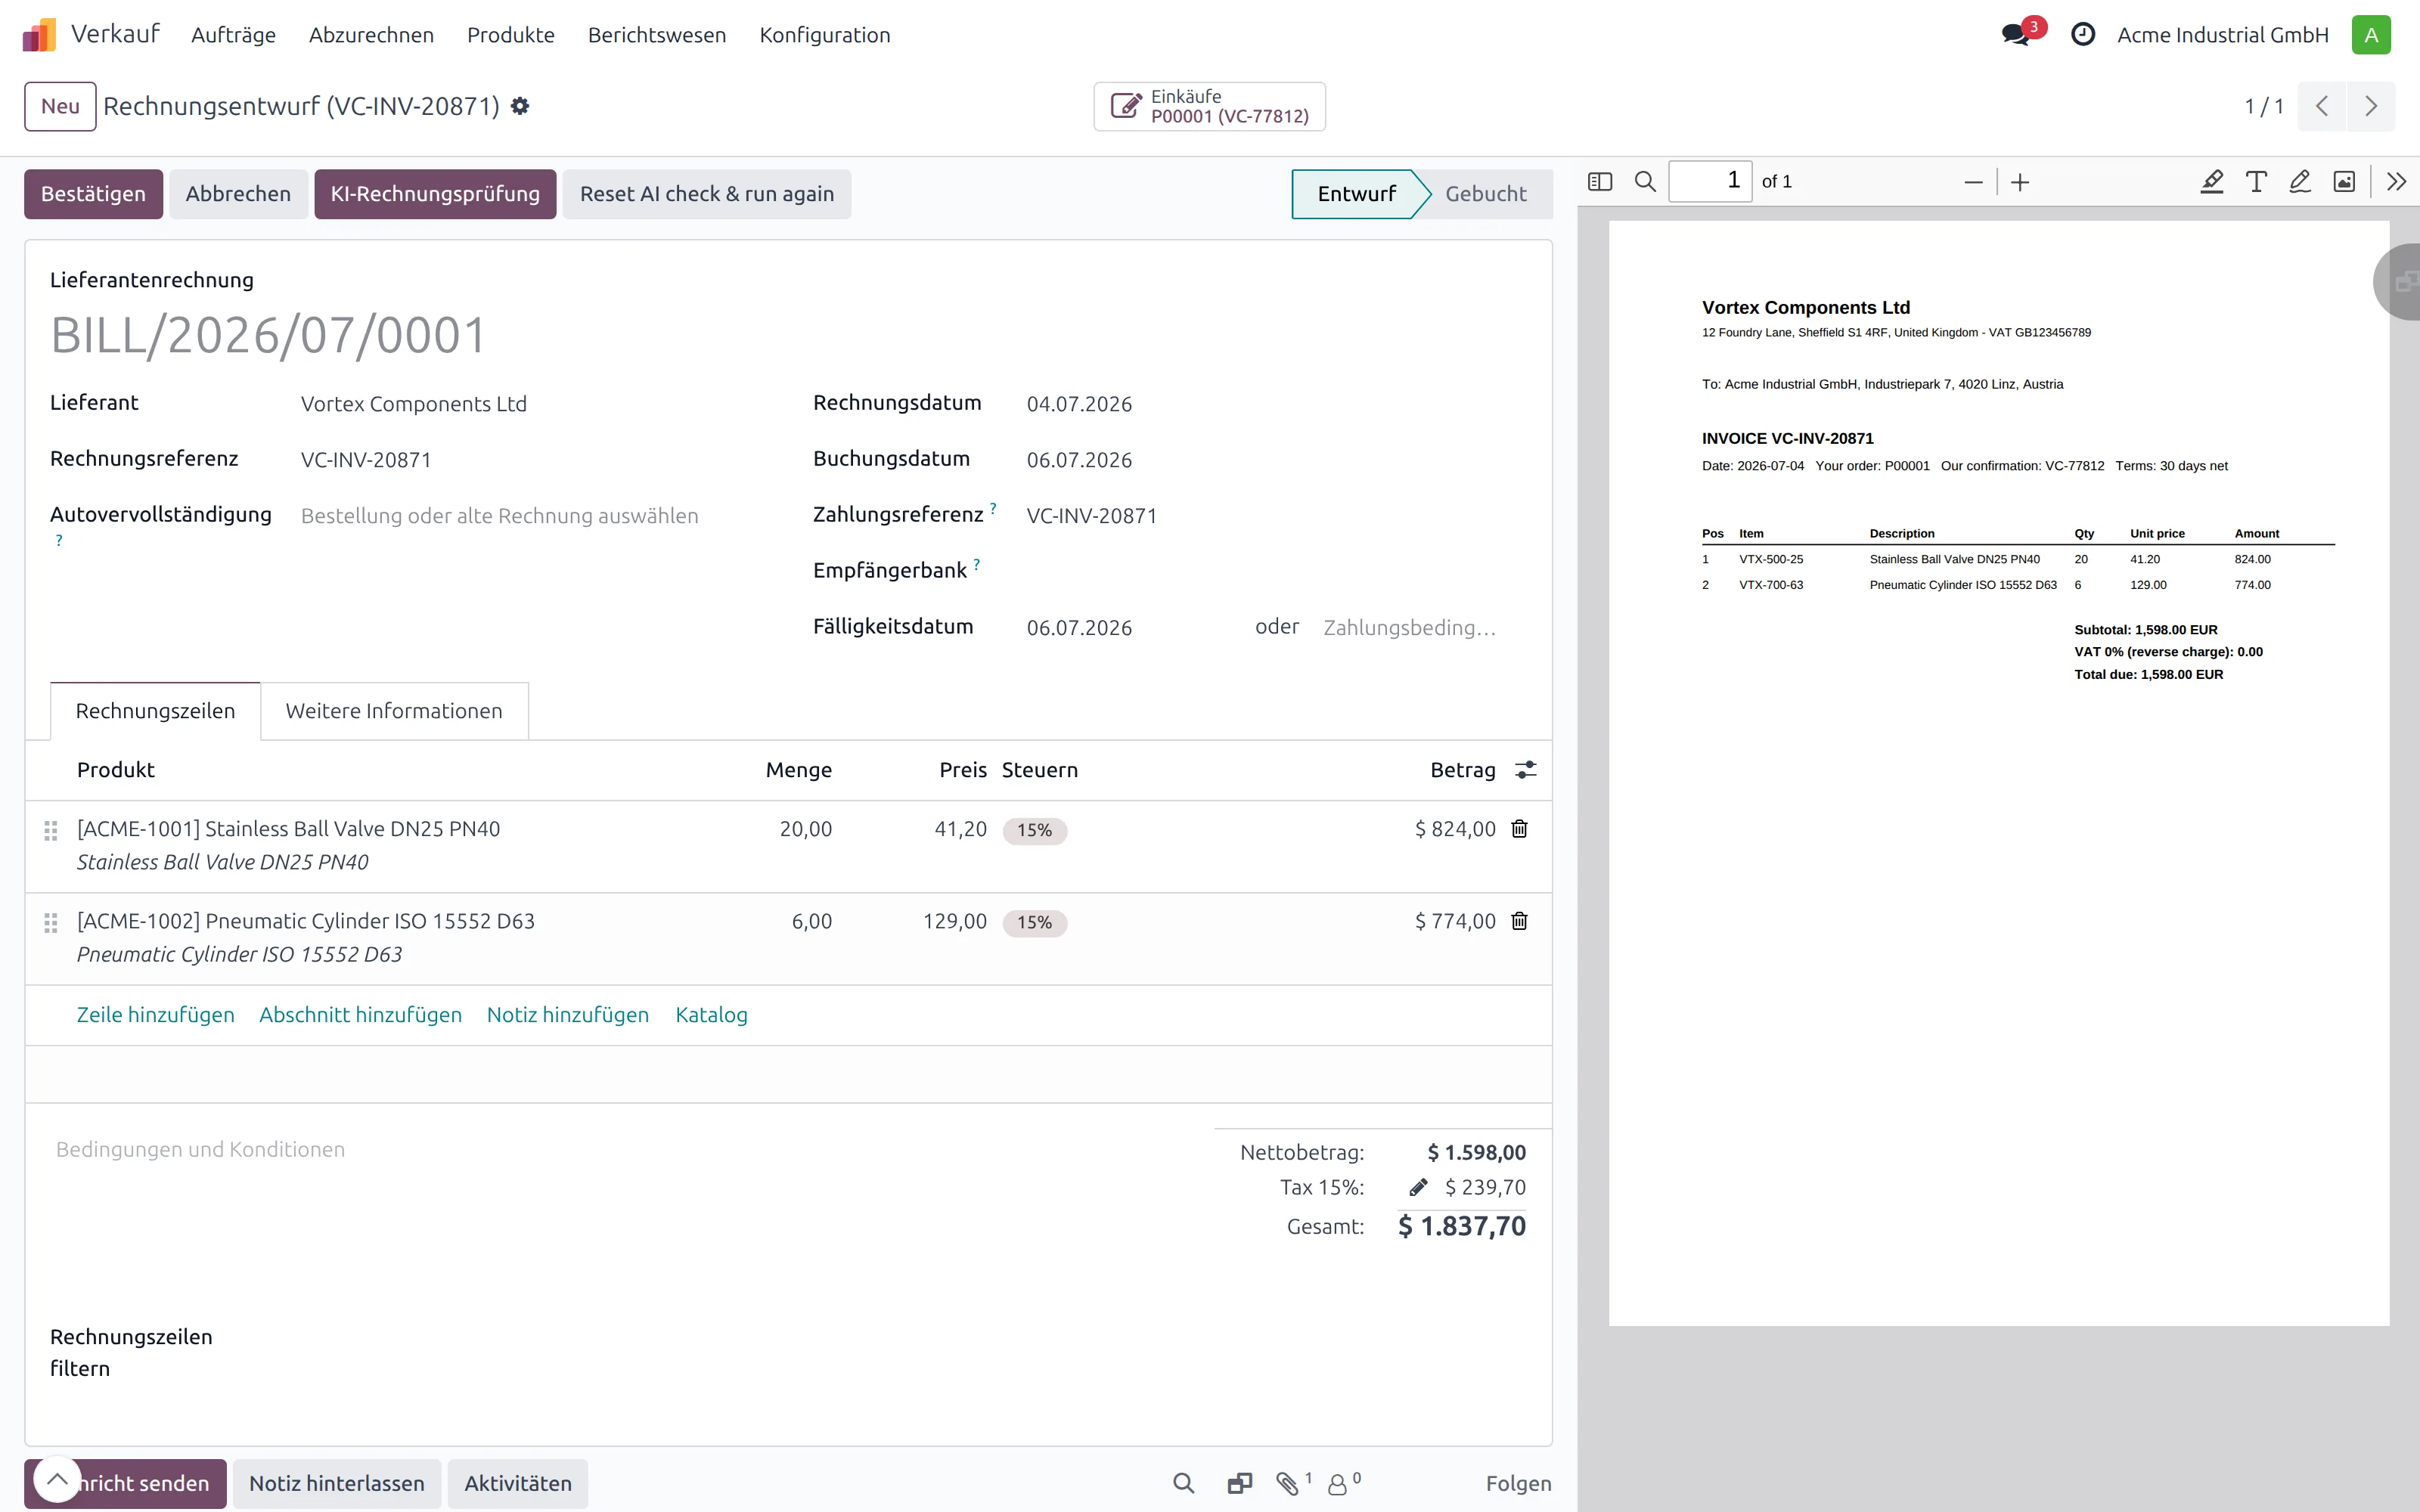
Task: Open Einkäufe P00001 smart button
Action: point(1209,106)
